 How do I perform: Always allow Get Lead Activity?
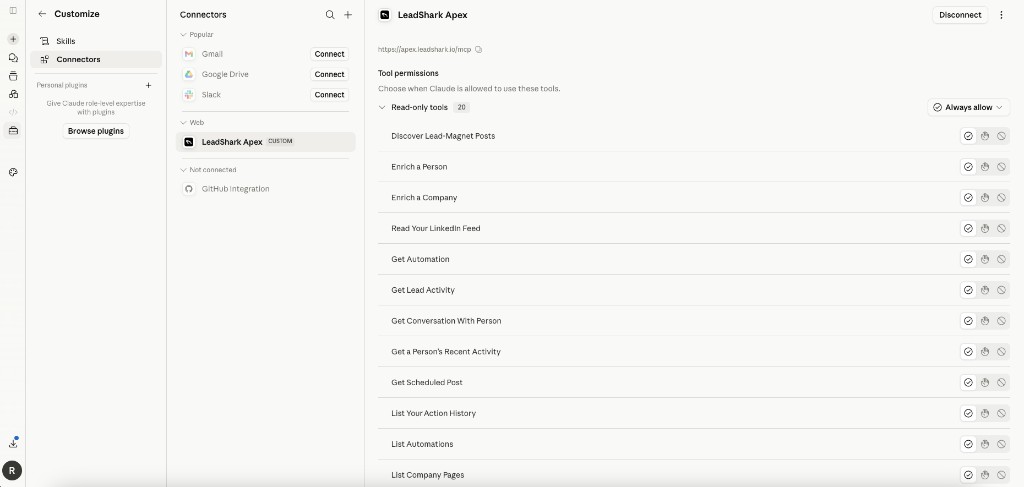(x=968, y=290)
